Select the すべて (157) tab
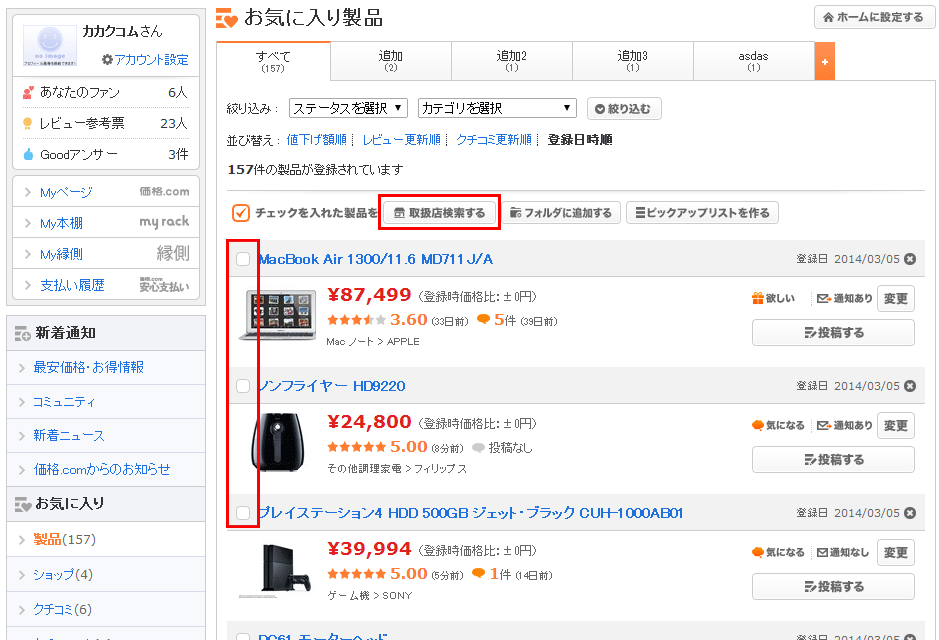 tap(273, 61)
